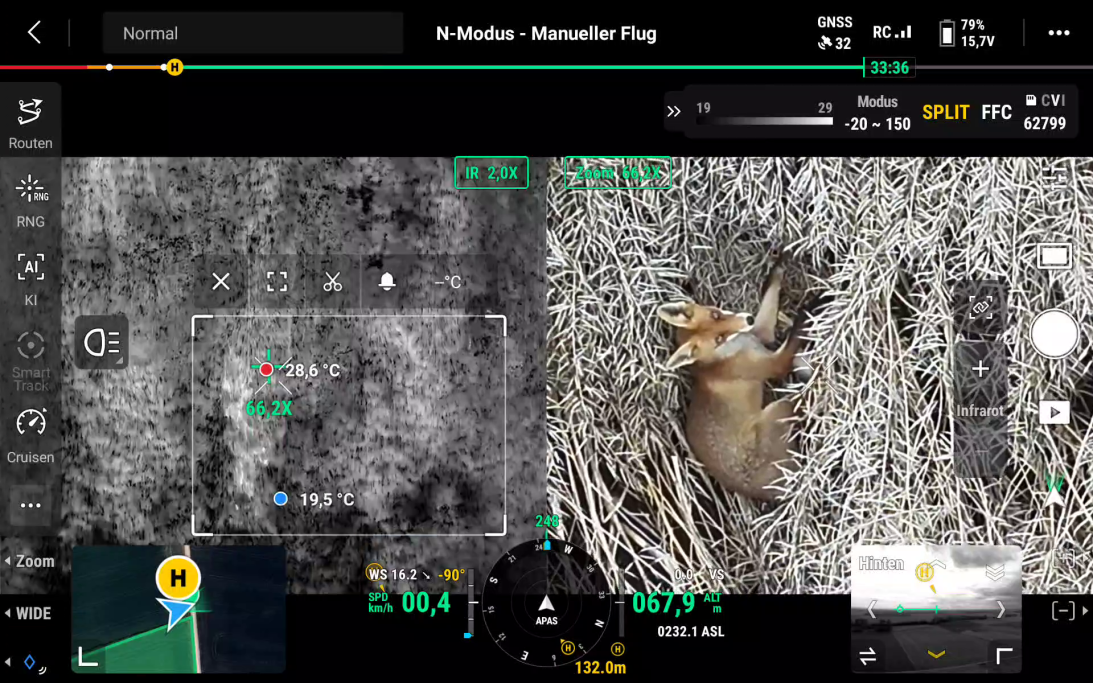
Task: Open the Modus -20 ~ 150 range selector
Action: [877, 113]
